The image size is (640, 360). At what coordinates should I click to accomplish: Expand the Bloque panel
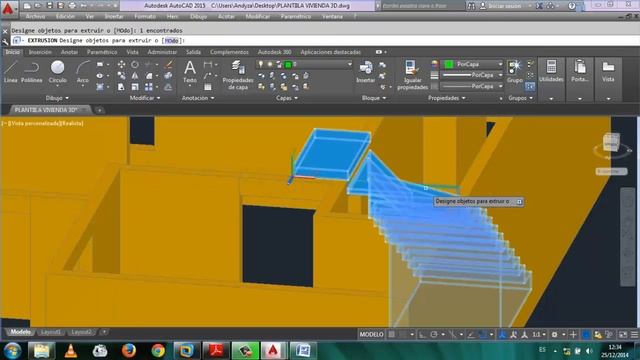[373, 98]
